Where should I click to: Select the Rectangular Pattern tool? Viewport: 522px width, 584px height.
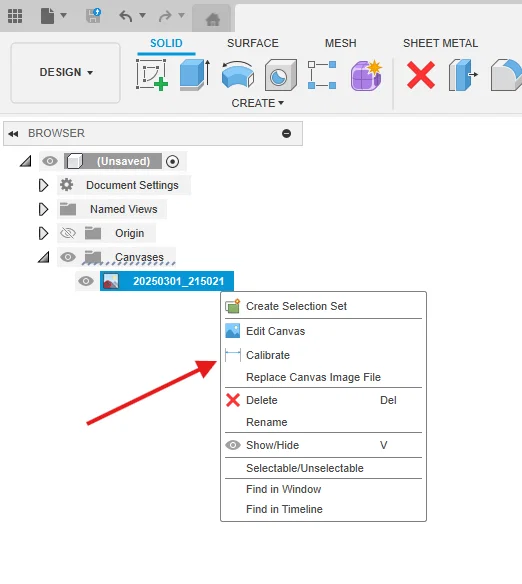coord(322,75)
